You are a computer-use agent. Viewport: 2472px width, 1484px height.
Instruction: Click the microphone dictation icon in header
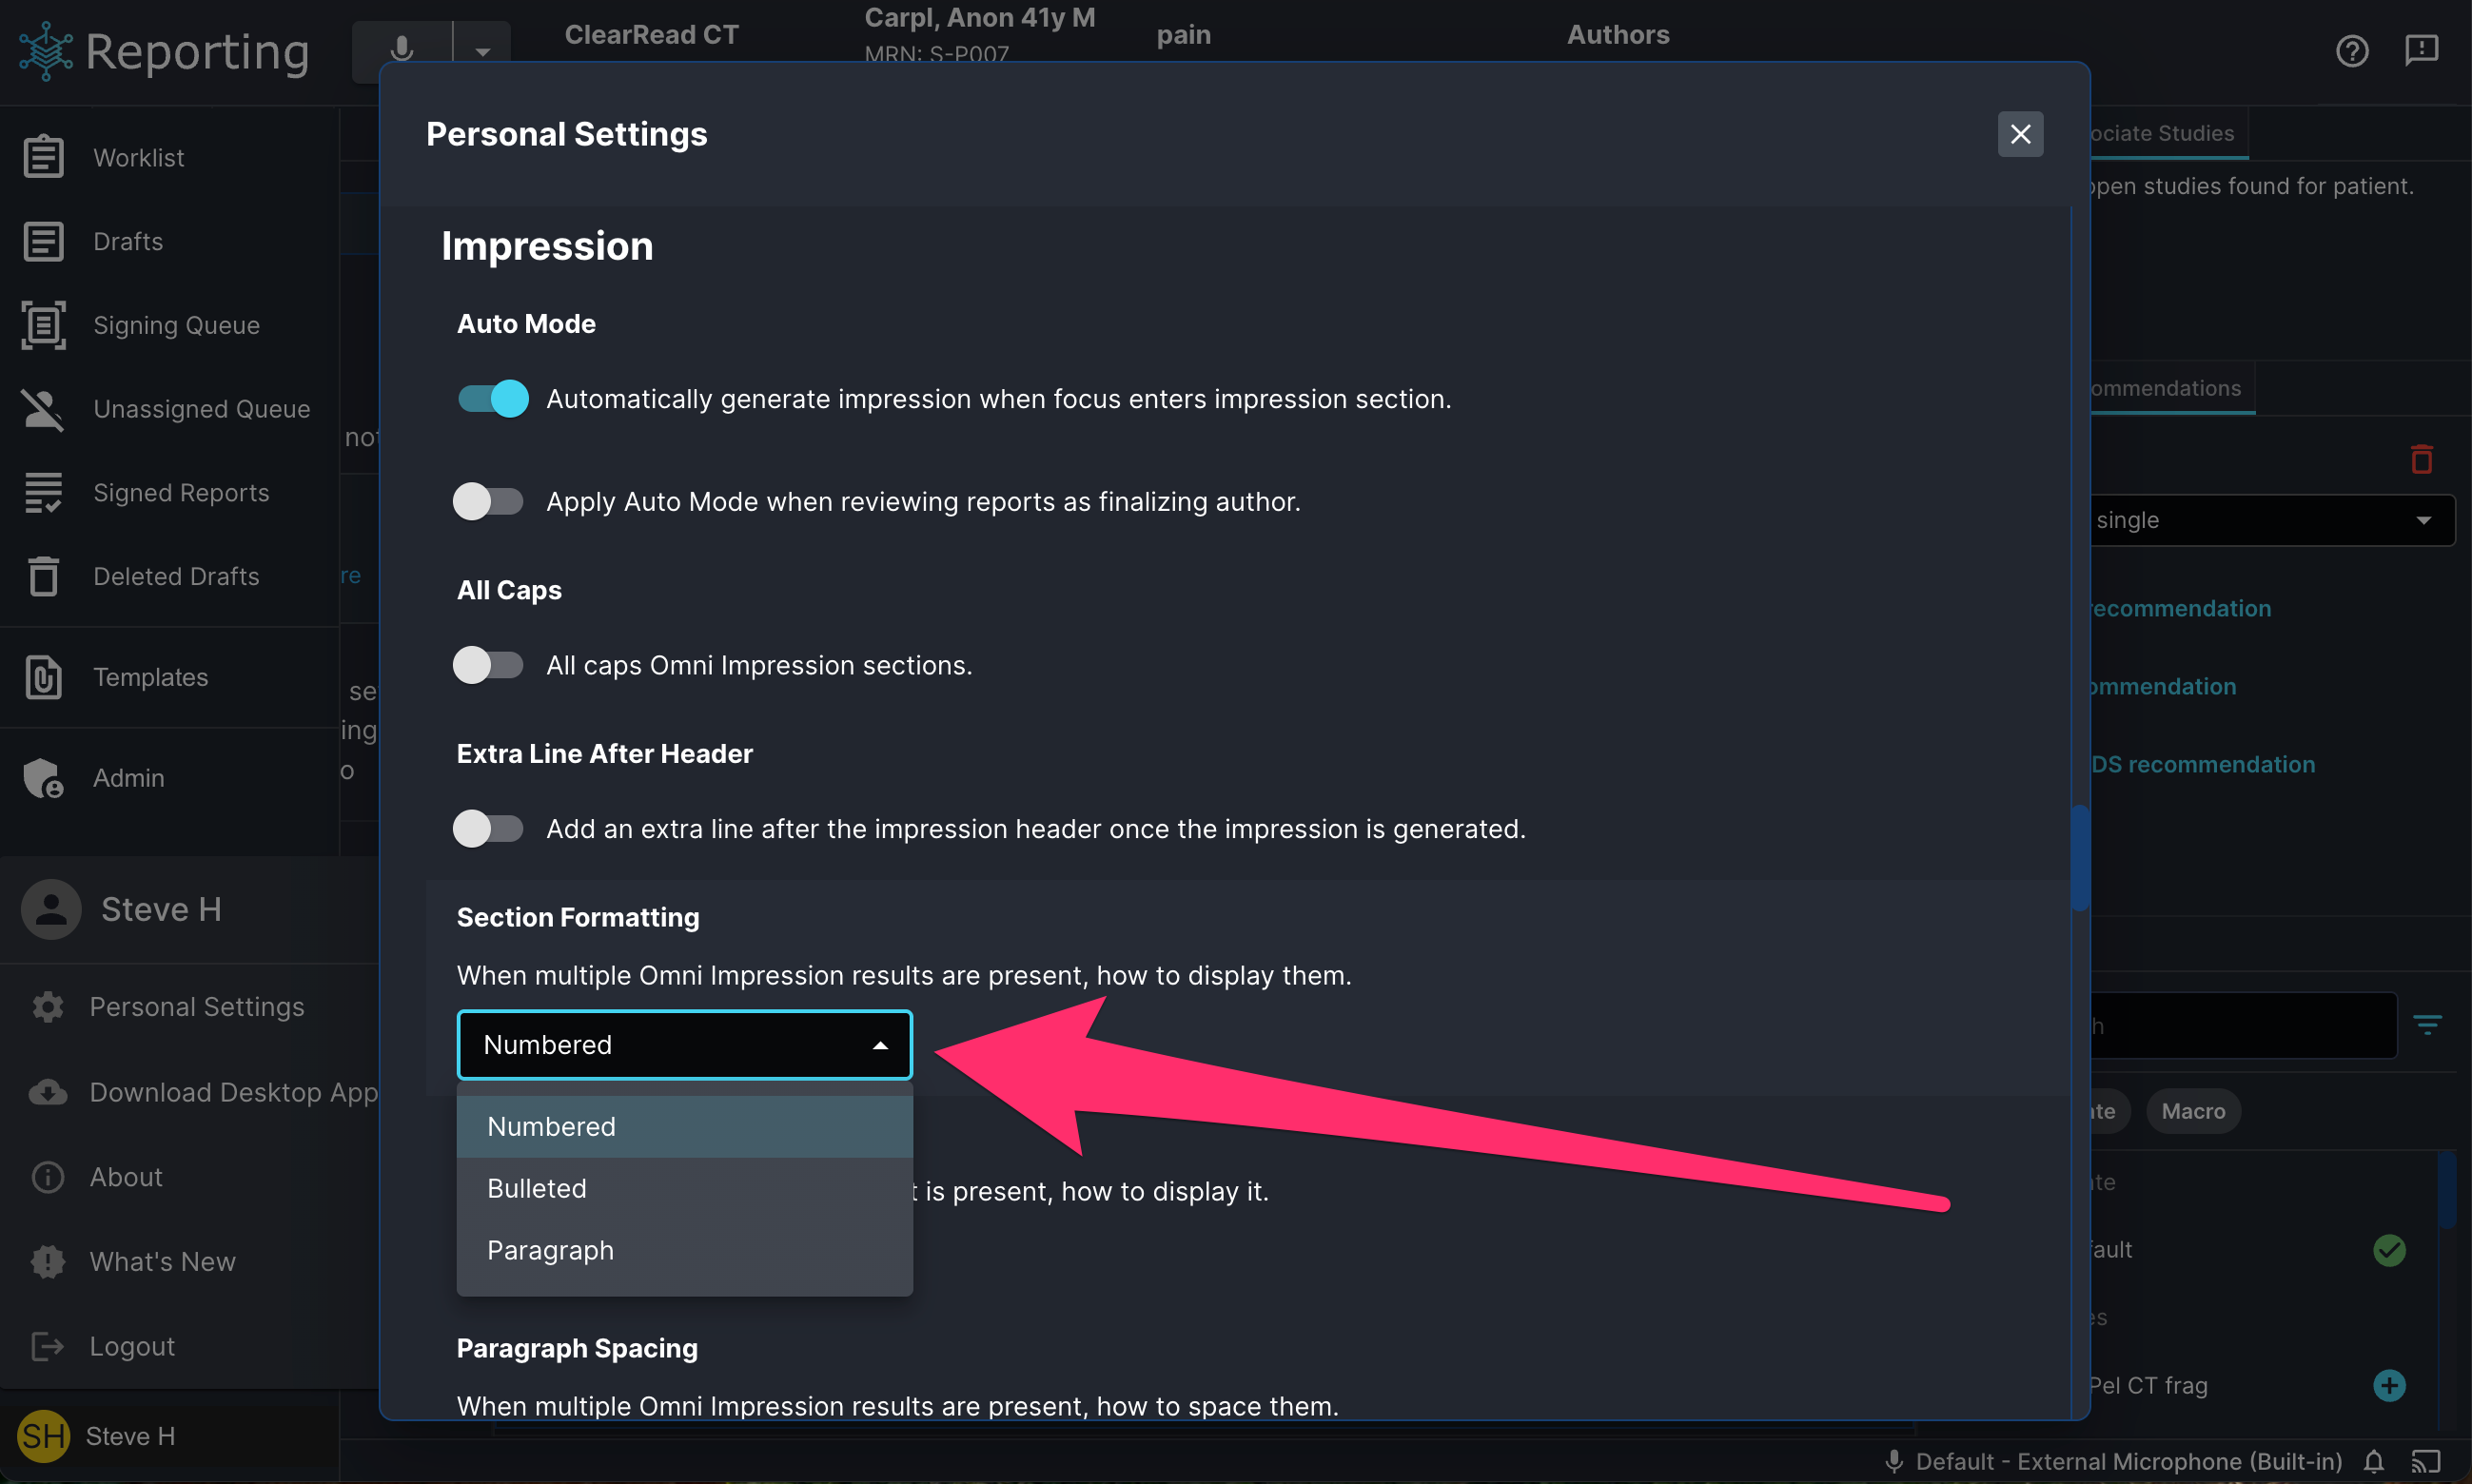(x=402, y=50)
